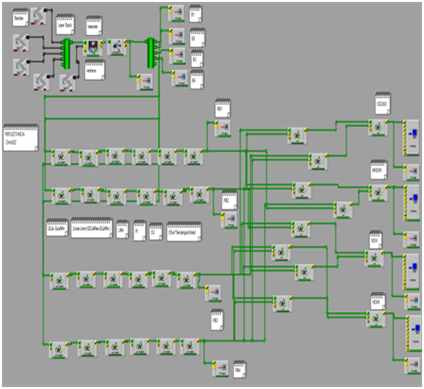Select the preview node right of the topmost index operator
This screenshot has width=424, height=389.
pos(411,138)
